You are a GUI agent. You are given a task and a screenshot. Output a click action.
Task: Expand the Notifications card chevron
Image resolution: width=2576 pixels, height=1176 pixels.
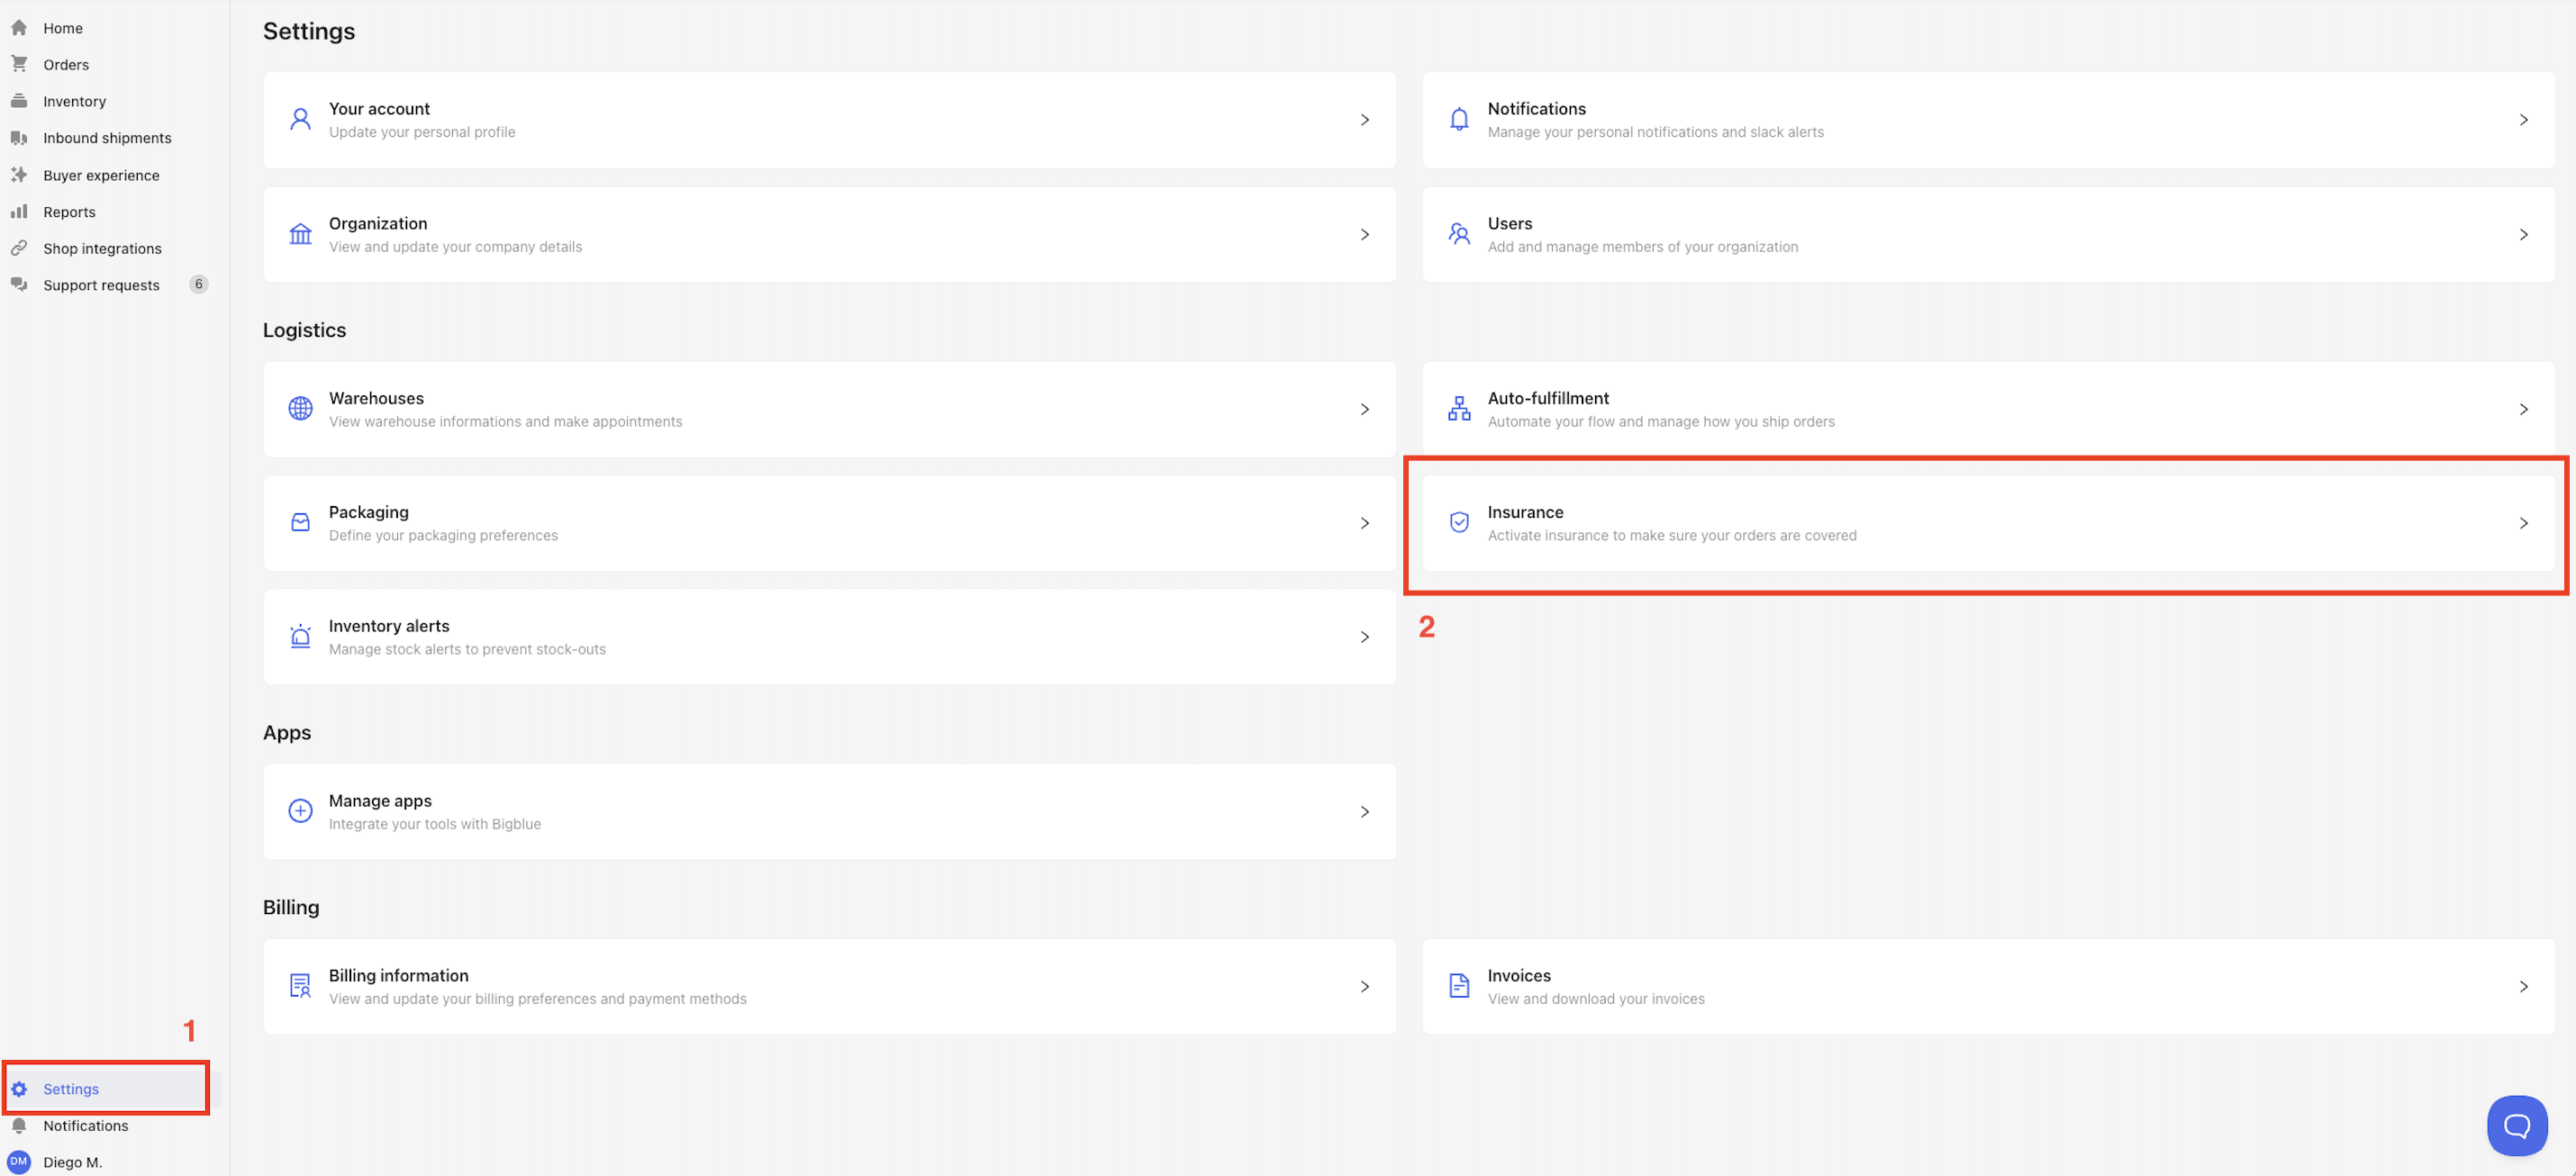pos(2523,120)
